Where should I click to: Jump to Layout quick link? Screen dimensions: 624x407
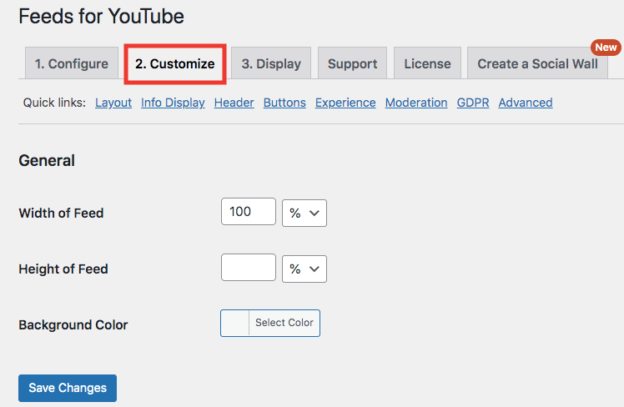[113, 103]
